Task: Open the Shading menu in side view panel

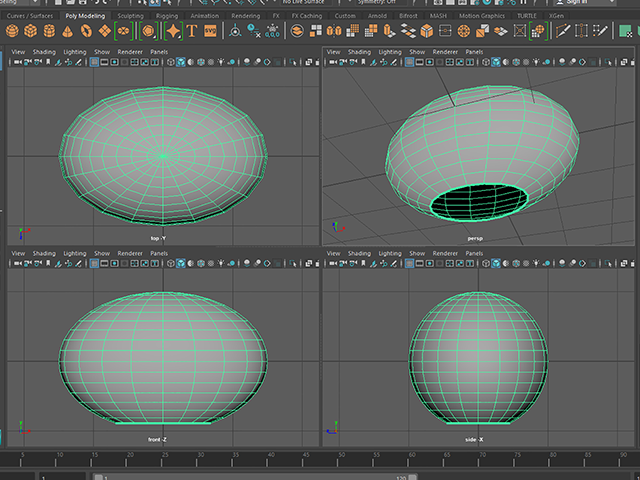Action: 359,253
